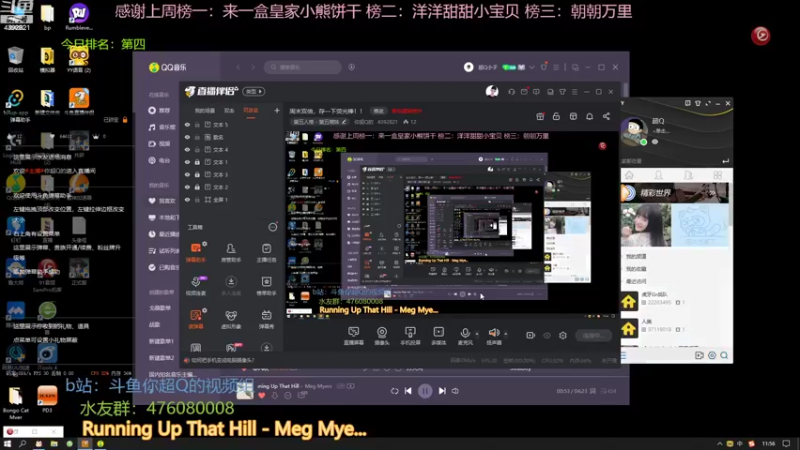Switch to the second scene tab
The height and width of the screenshot is (450, 800).
(229, 111)
